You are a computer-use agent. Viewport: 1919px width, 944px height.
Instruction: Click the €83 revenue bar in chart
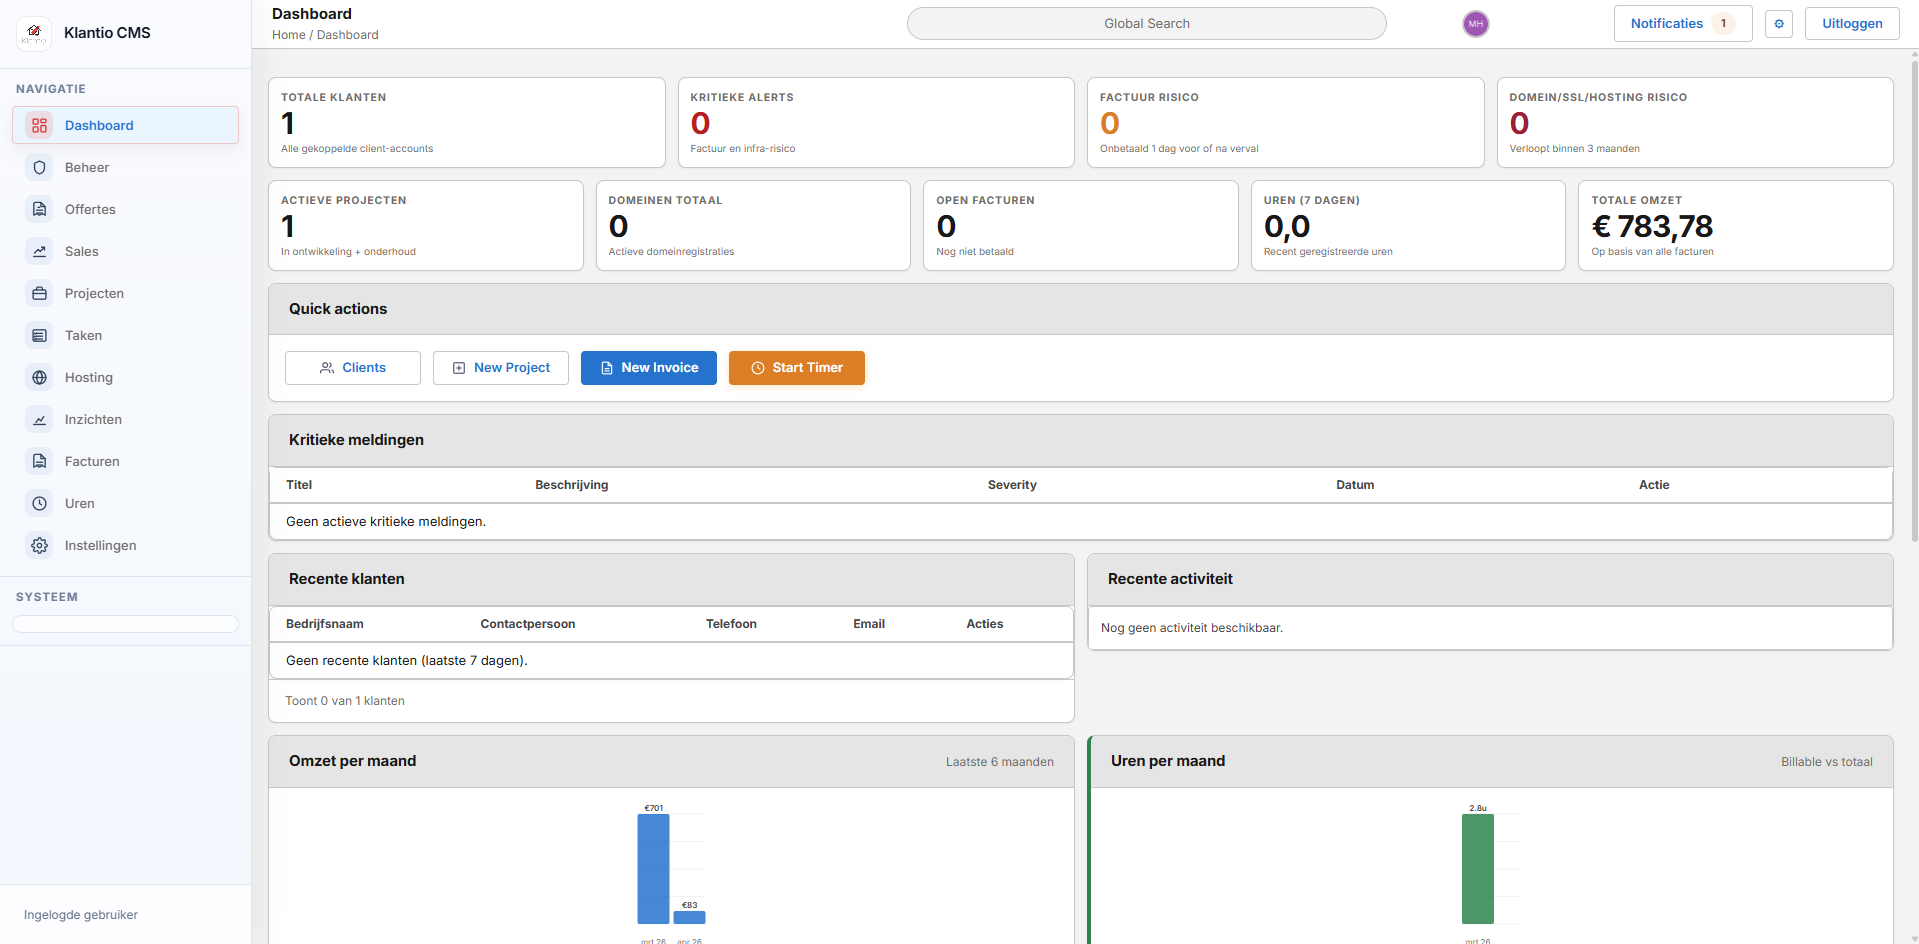point(690,917)
